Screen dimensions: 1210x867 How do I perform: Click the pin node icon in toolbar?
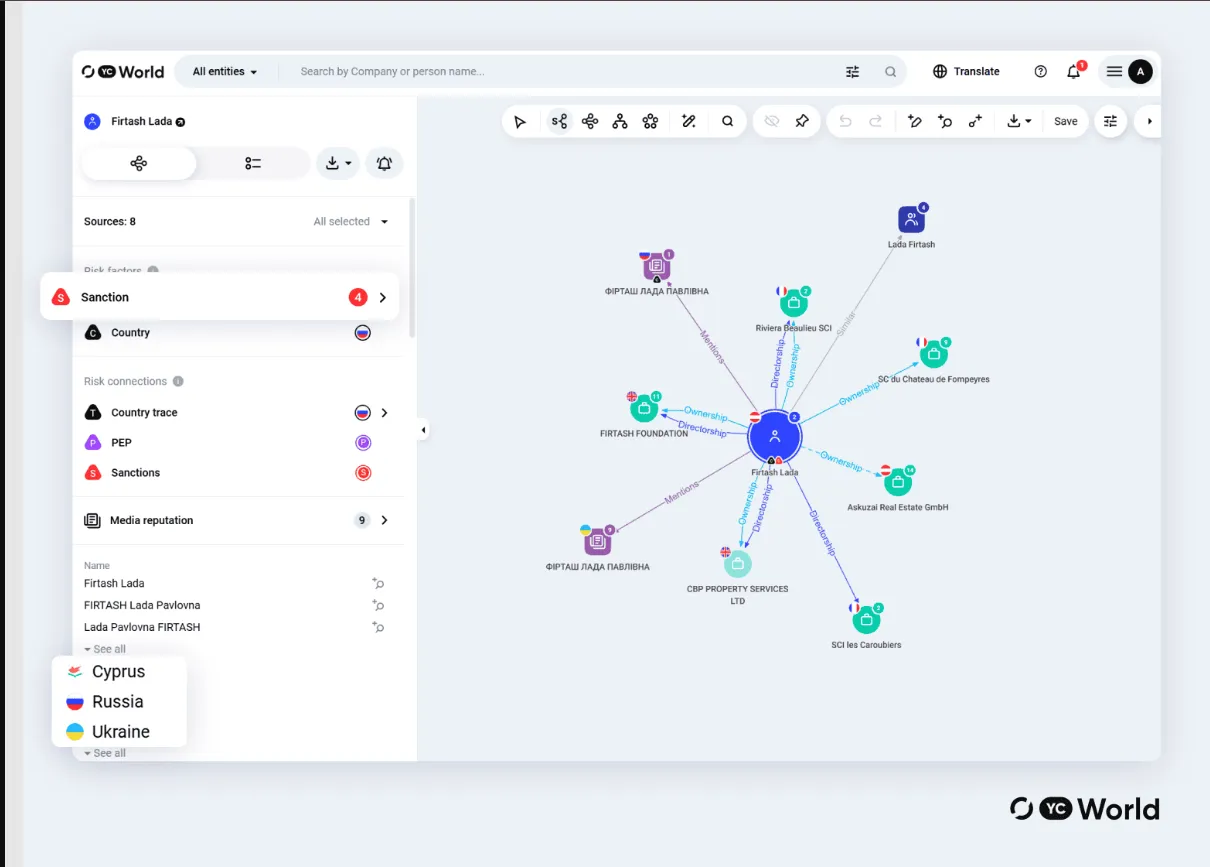pyautogui.click(x=802, y=121)
